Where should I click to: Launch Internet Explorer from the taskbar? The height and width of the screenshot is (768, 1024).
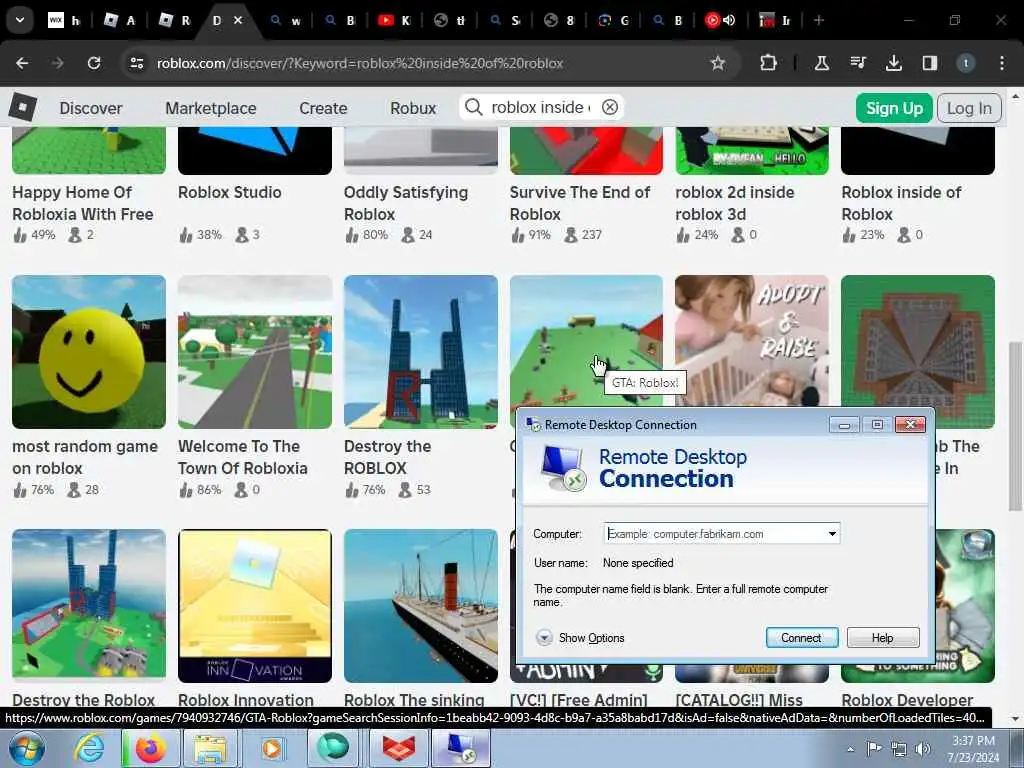[x=89, y=748]
